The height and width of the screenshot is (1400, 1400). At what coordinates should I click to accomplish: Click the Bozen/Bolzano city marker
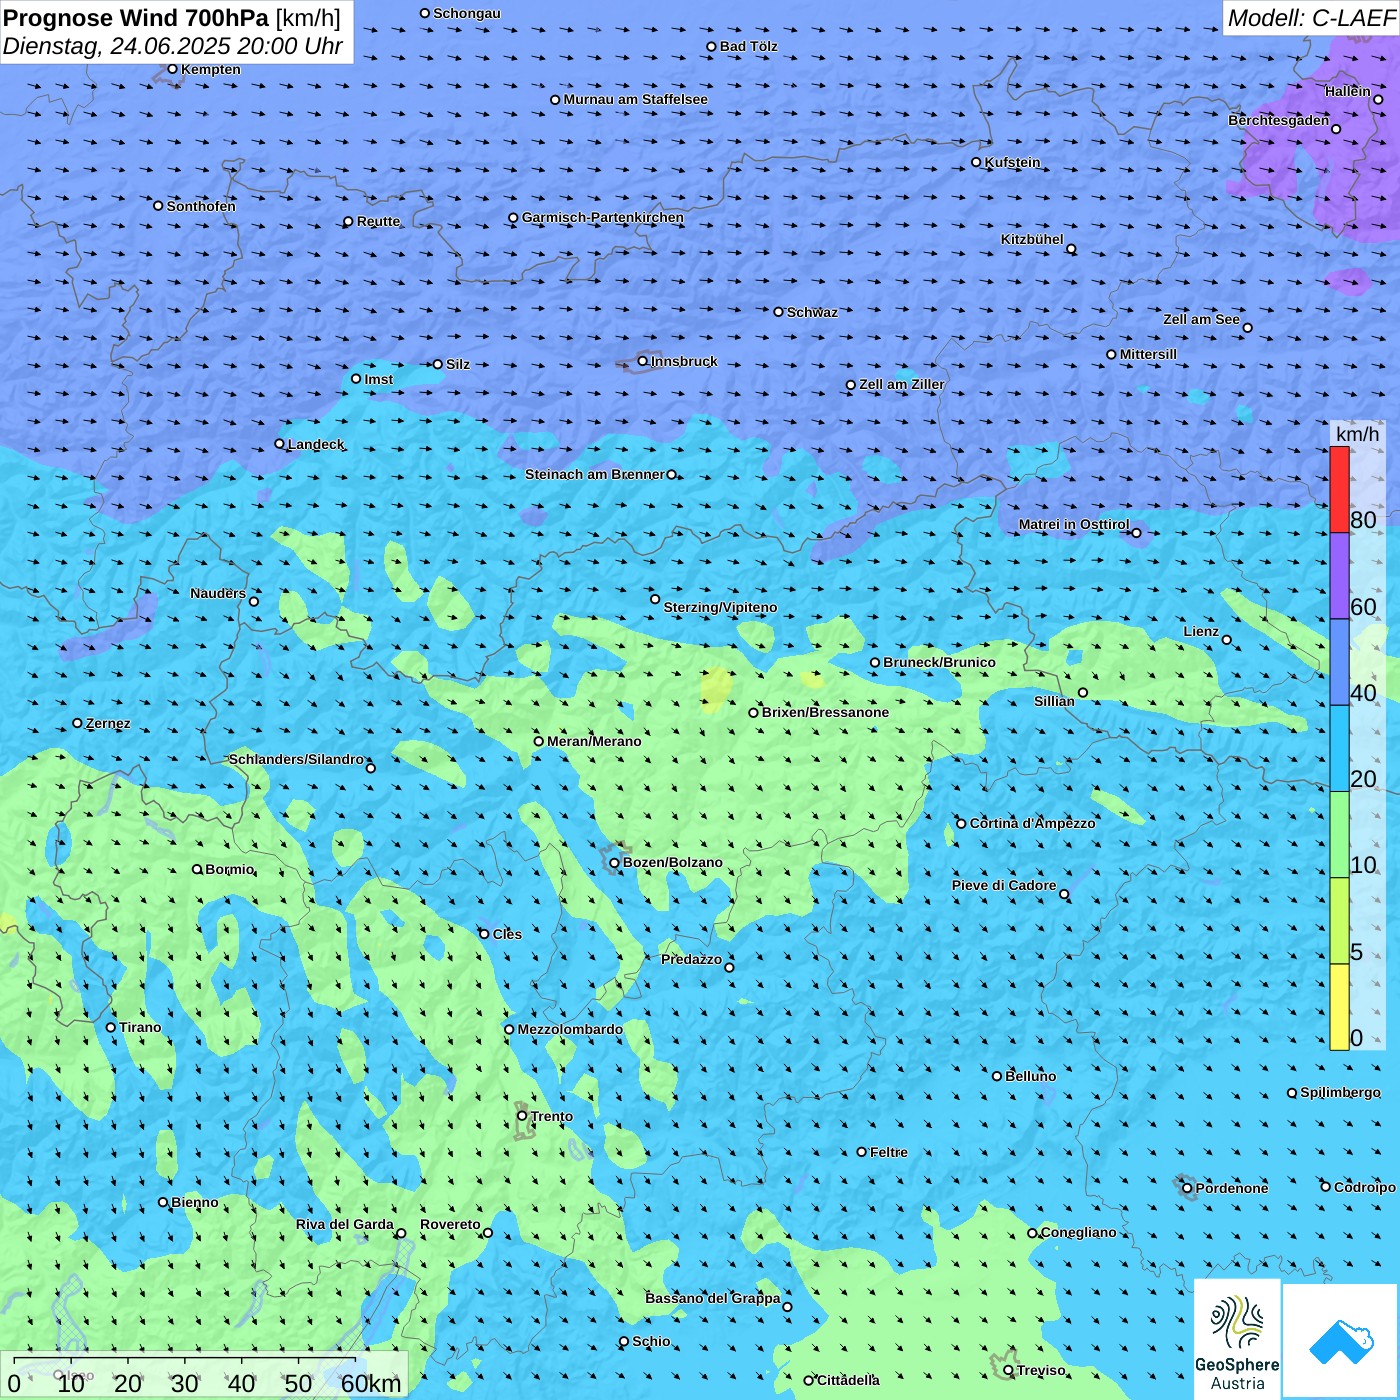(x=615, y=862)
